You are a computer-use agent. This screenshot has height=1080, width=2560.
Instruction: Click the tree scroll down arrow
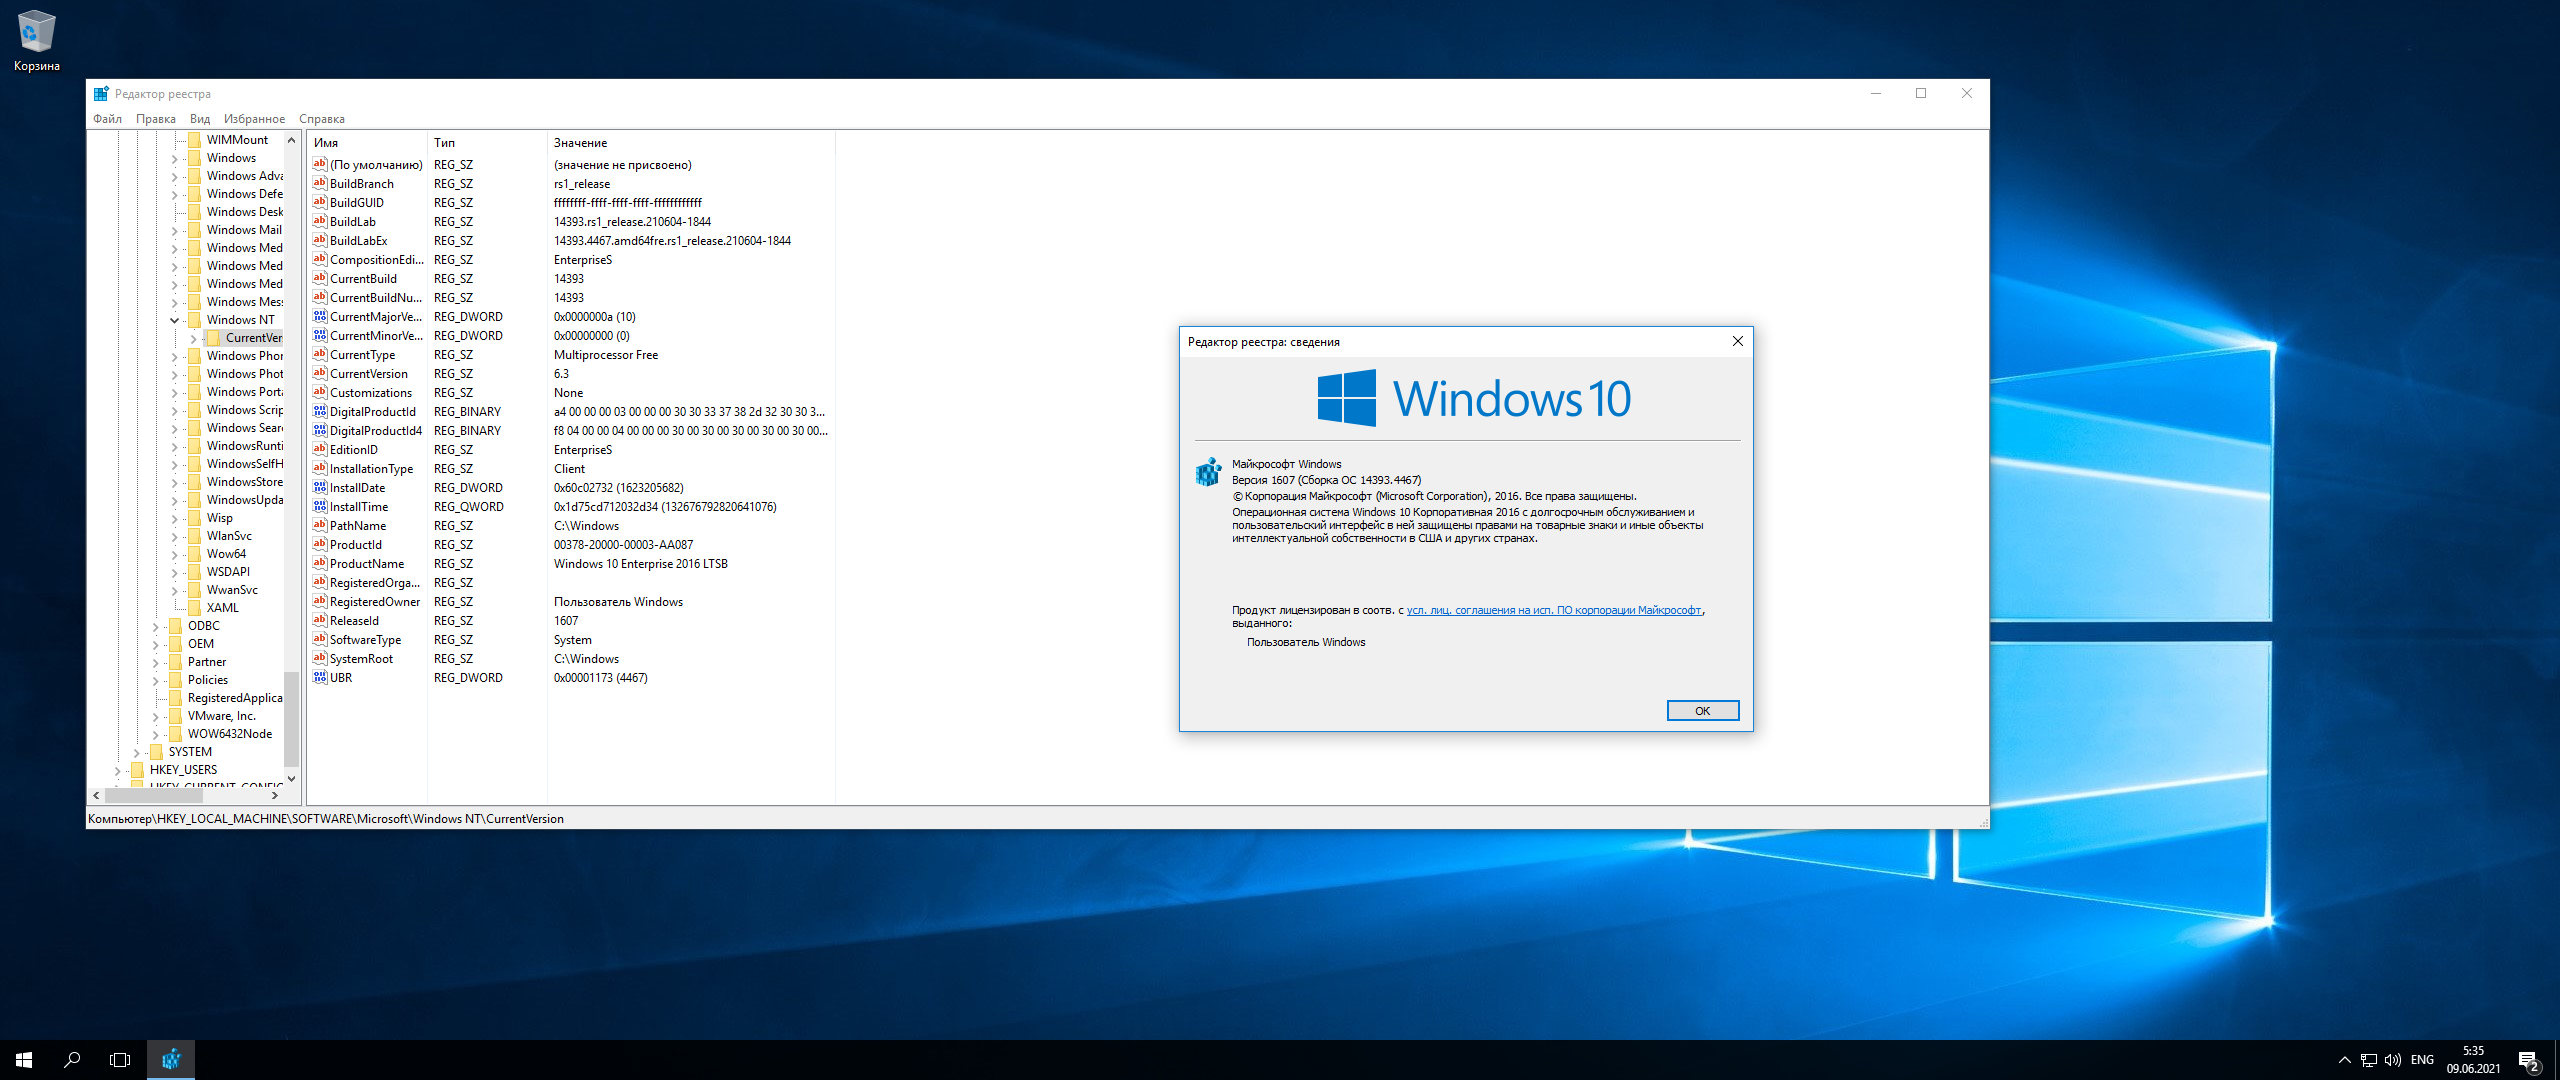(x=292, y=778)
